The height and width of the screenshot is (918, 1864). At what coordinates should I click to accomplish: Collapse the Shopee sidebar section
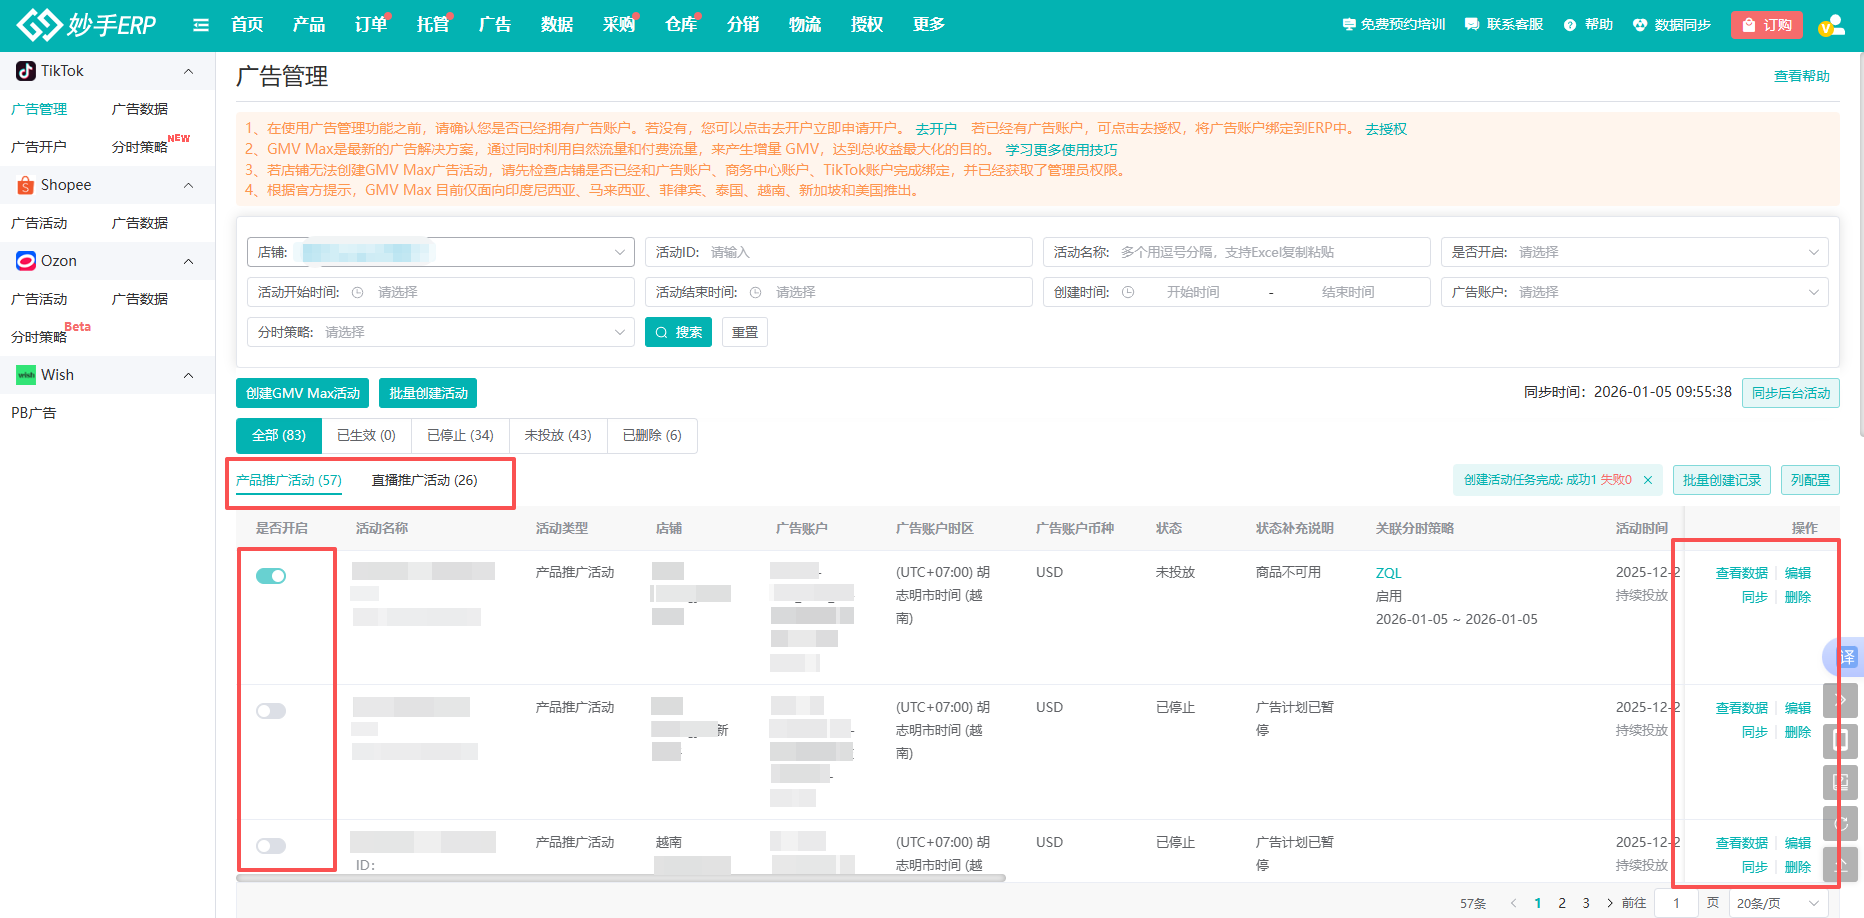coord(188,185)
